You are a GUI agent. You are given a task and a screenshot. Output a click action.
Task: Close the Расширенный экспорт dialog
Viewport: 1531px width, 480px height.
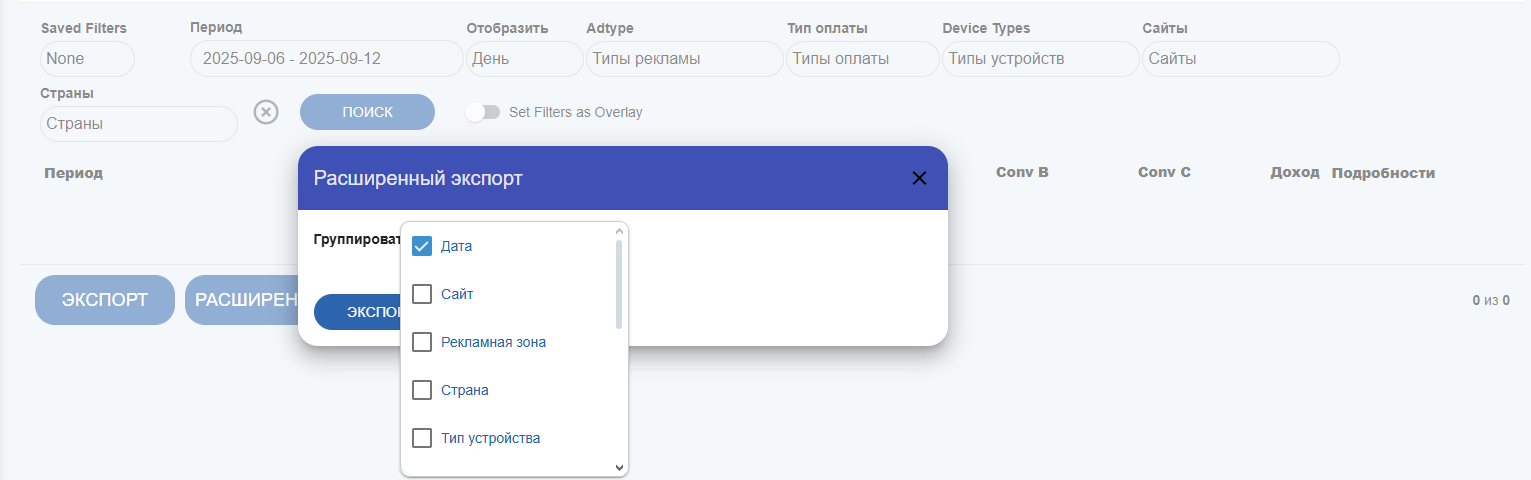919,178
